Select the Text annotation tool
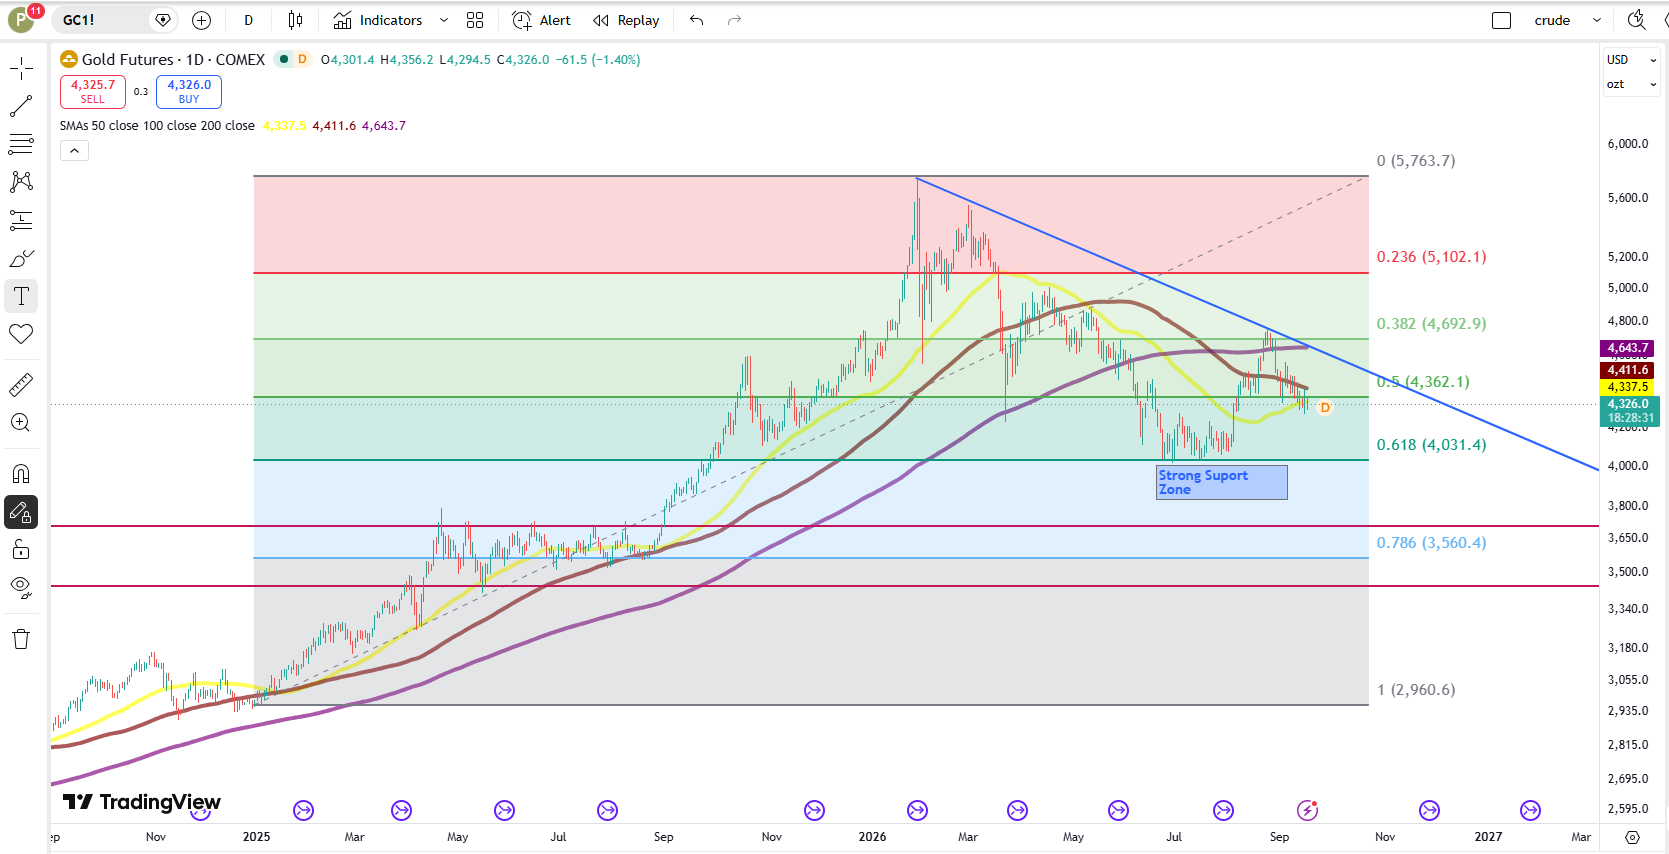The image size is (1669, 854). pos(21,296)
